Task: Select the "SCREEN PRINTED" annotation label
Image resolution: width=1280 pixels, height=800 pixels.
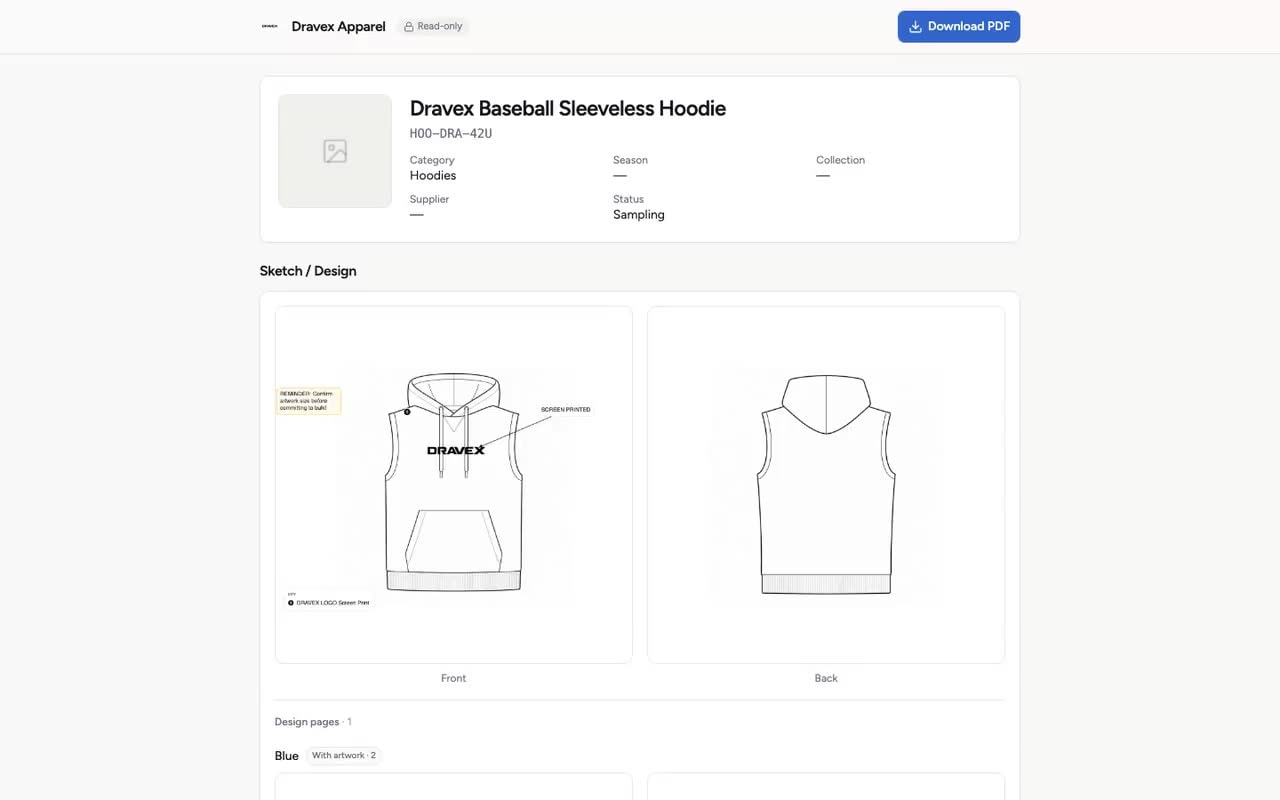Action: click(x=566, y=410)
